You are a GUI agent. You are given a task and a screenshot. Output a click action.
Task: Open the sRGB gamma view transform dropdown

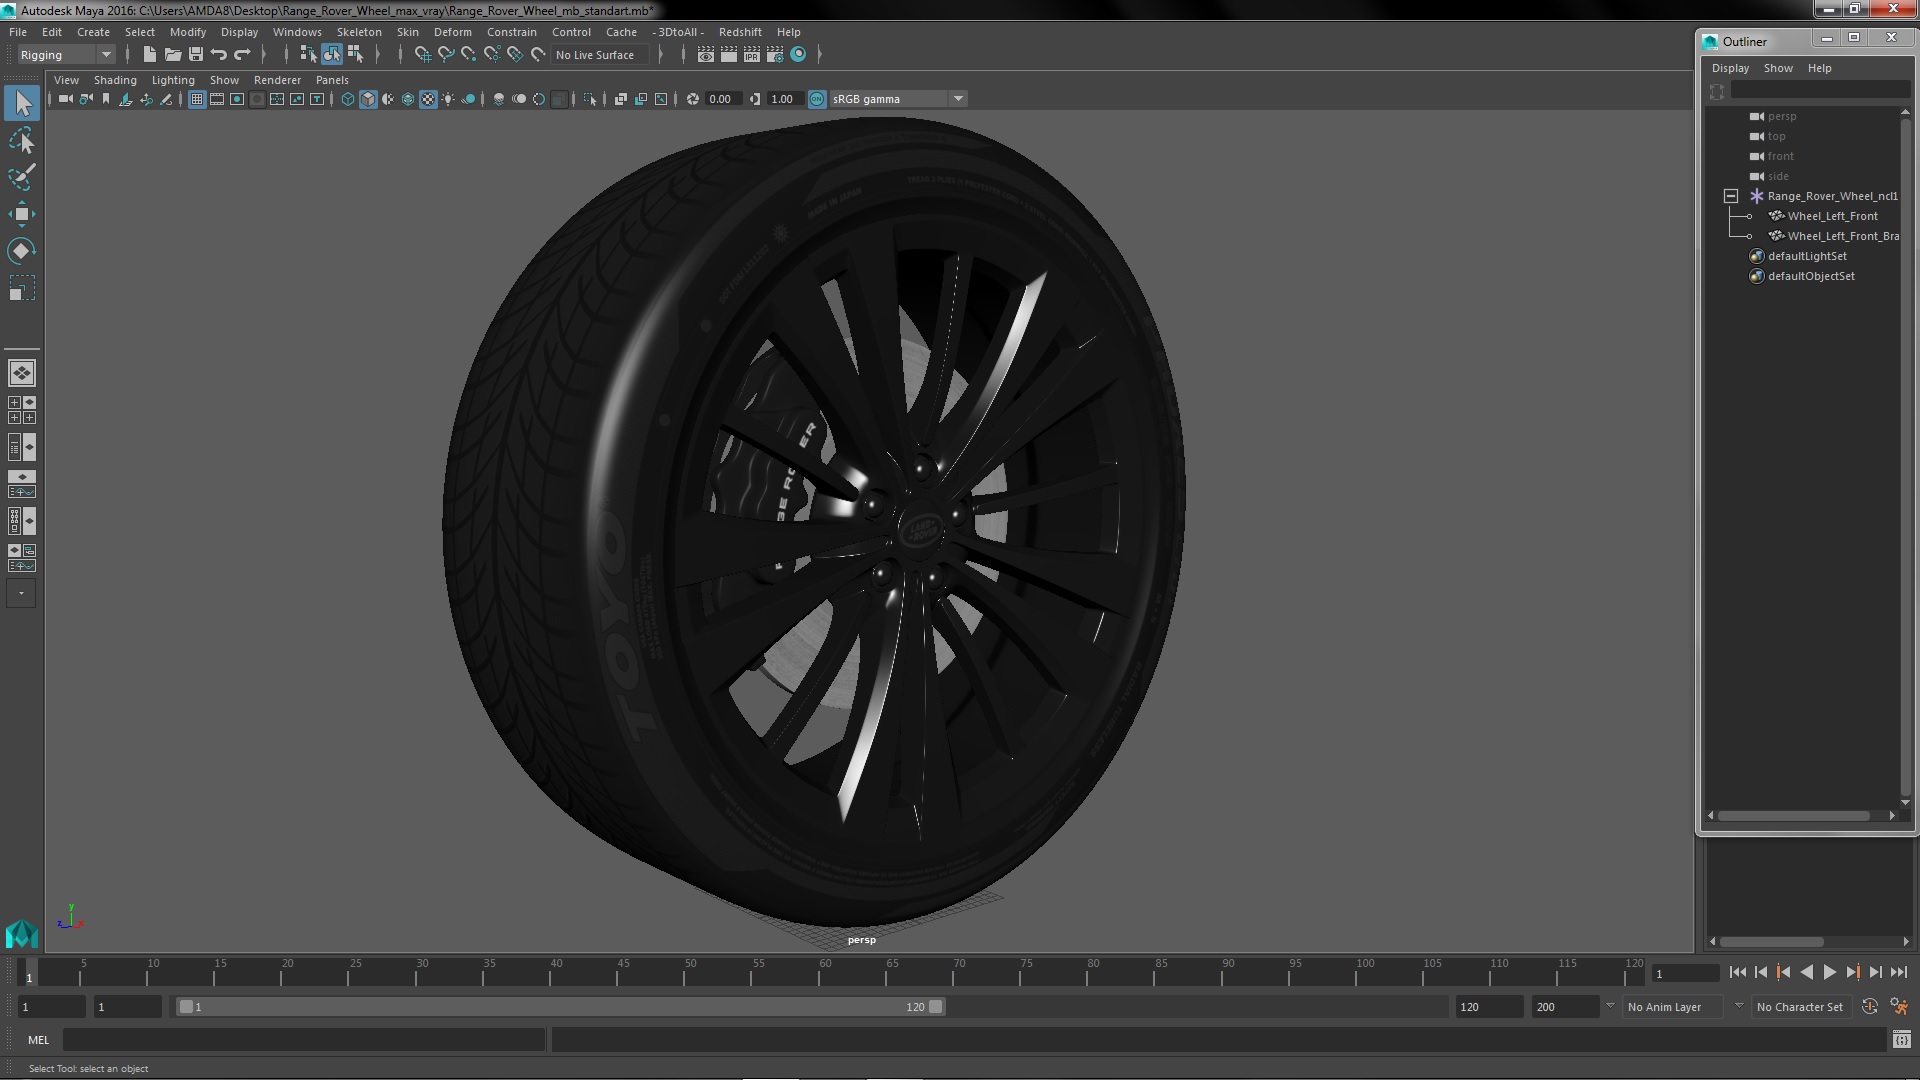[x=897, y=99]
